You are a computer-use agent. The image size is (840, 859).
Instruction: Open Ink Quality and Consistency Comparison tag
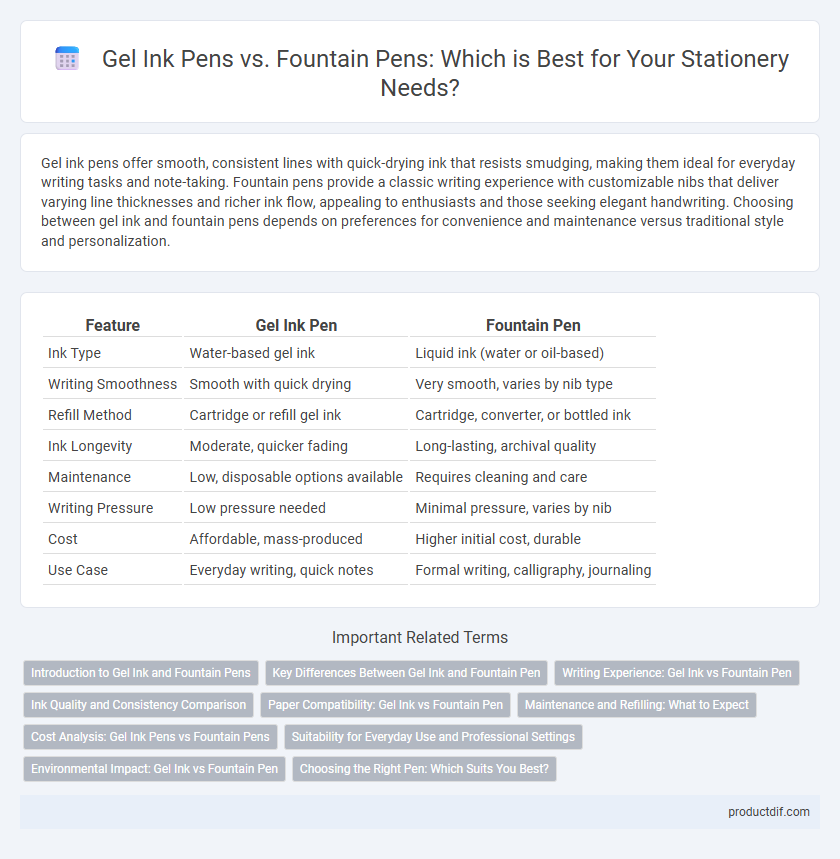coord(139,705)
